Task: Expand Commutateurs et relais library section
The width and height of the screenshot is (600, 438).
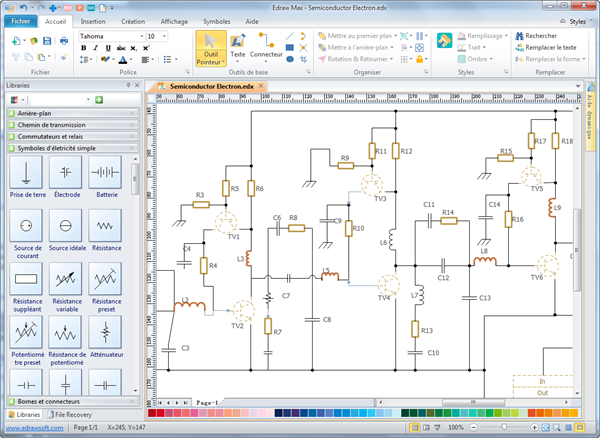Action: [73, 137]
